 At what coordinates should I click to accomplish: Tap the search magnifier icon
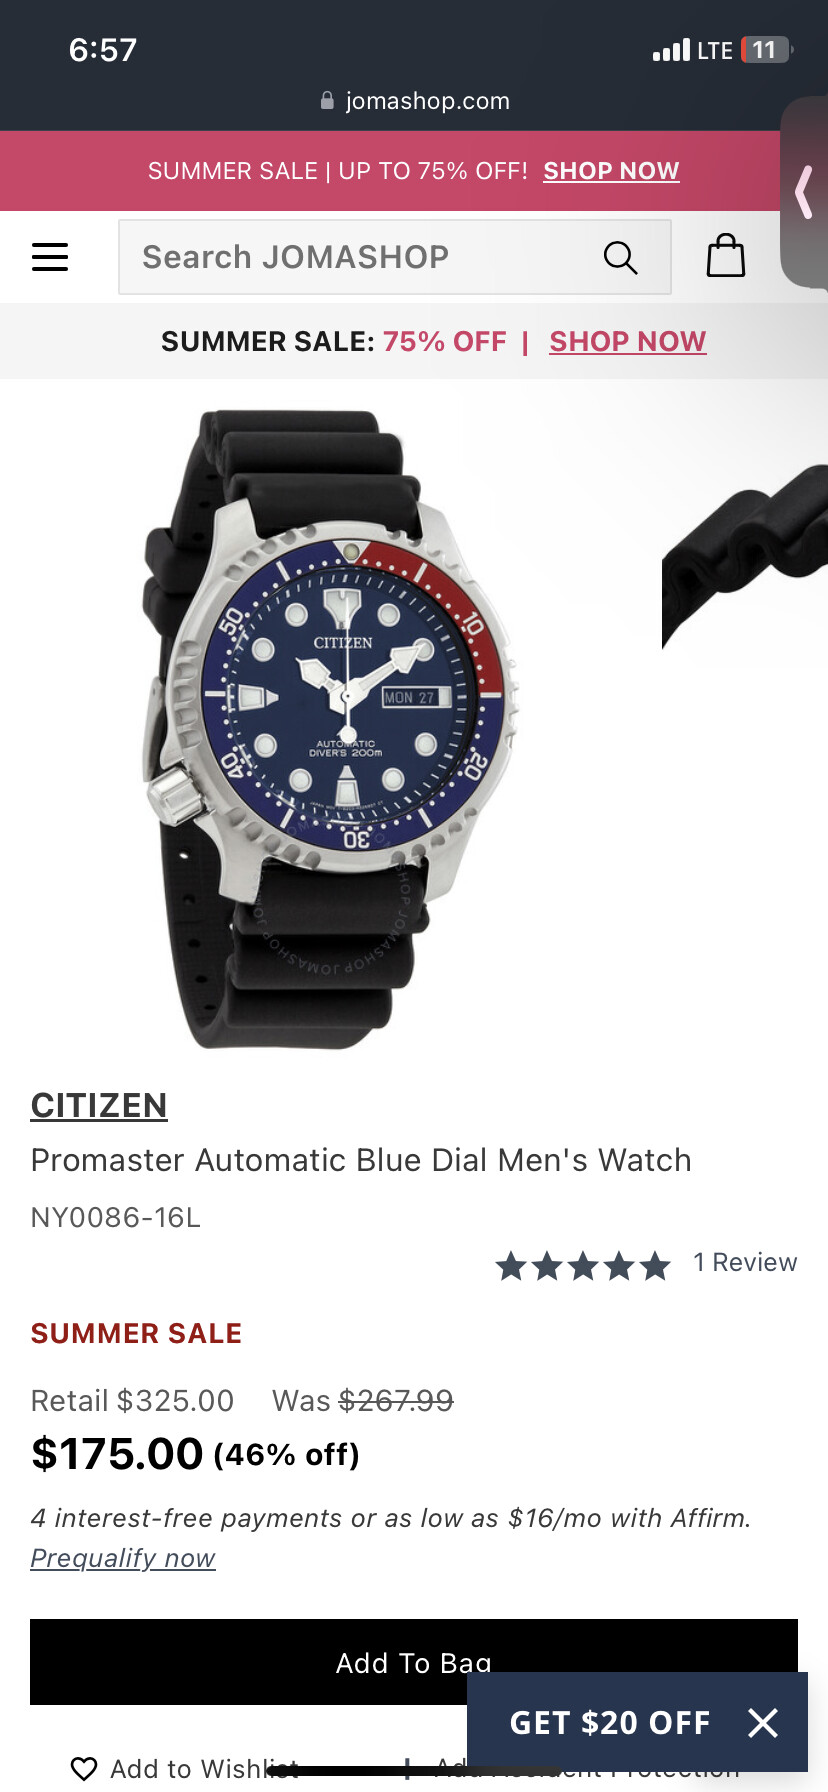(620, 257)
